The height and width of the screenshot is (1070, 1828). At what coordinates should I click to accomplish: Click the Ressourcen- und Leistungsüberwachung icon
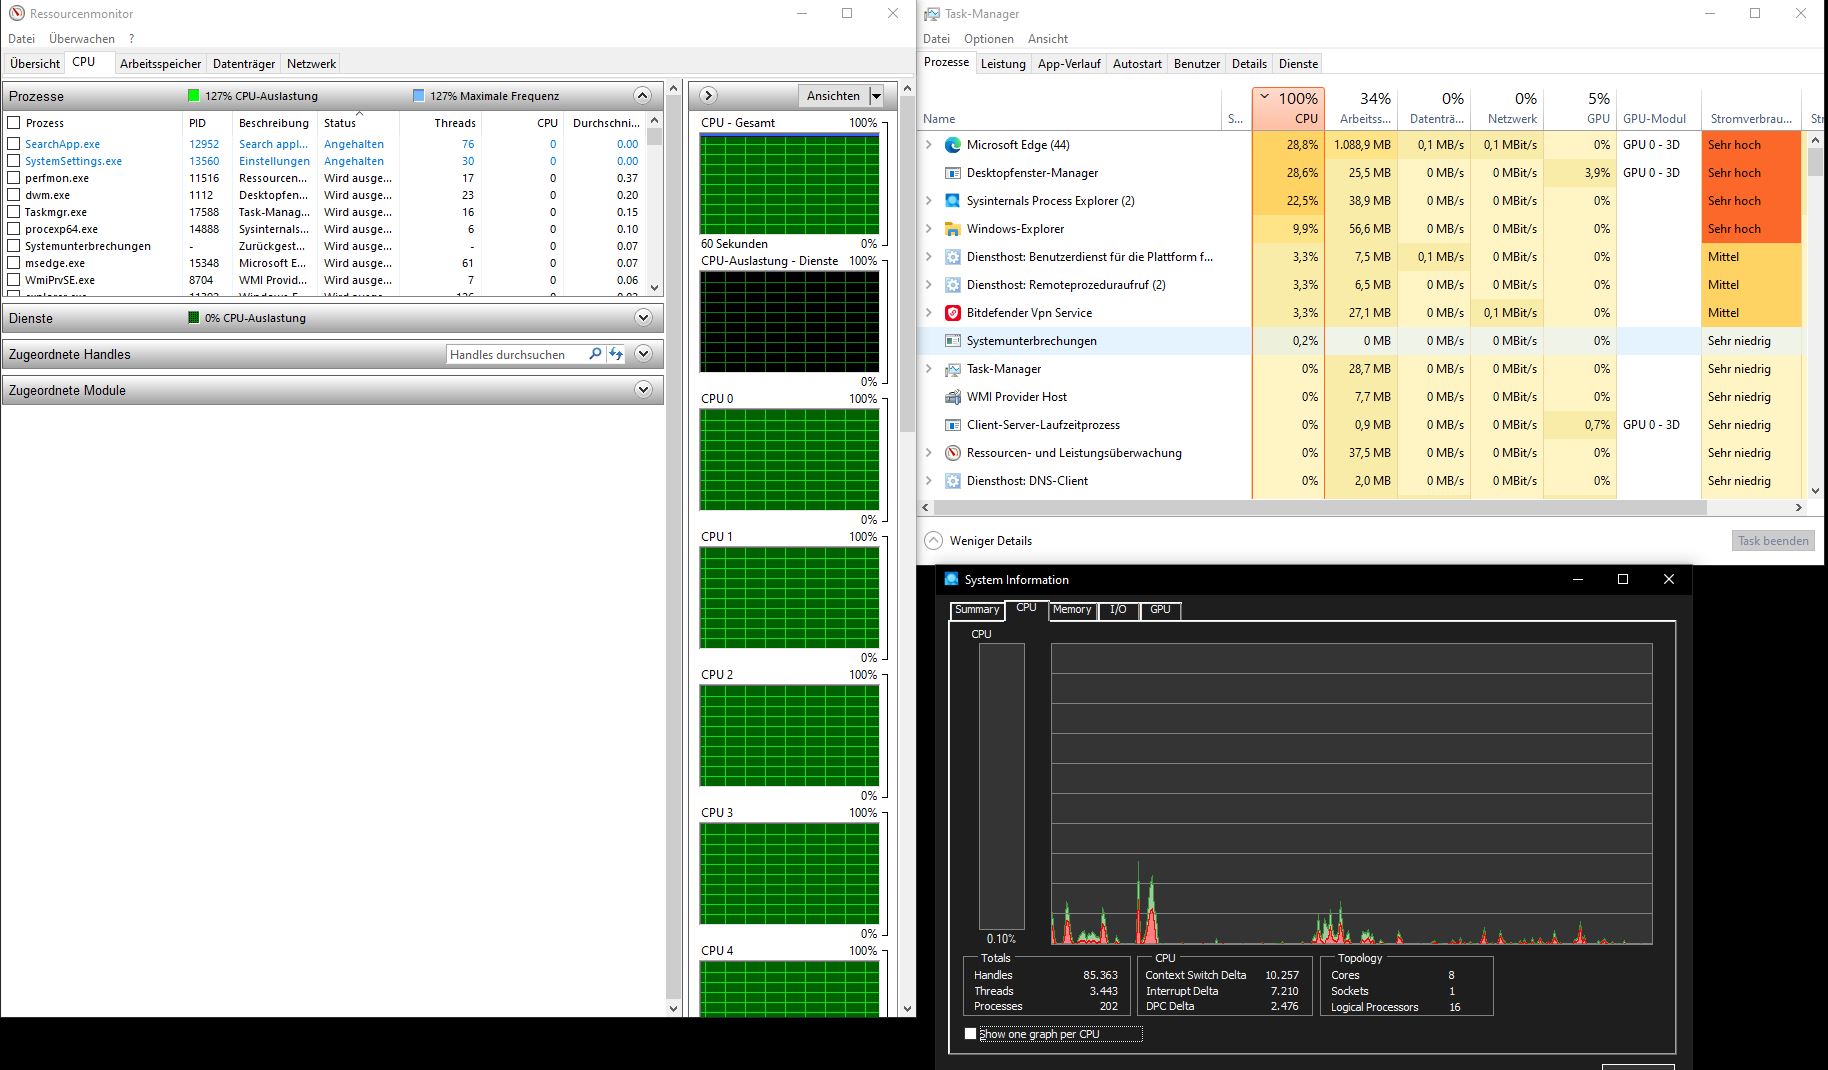click(952, 453)
